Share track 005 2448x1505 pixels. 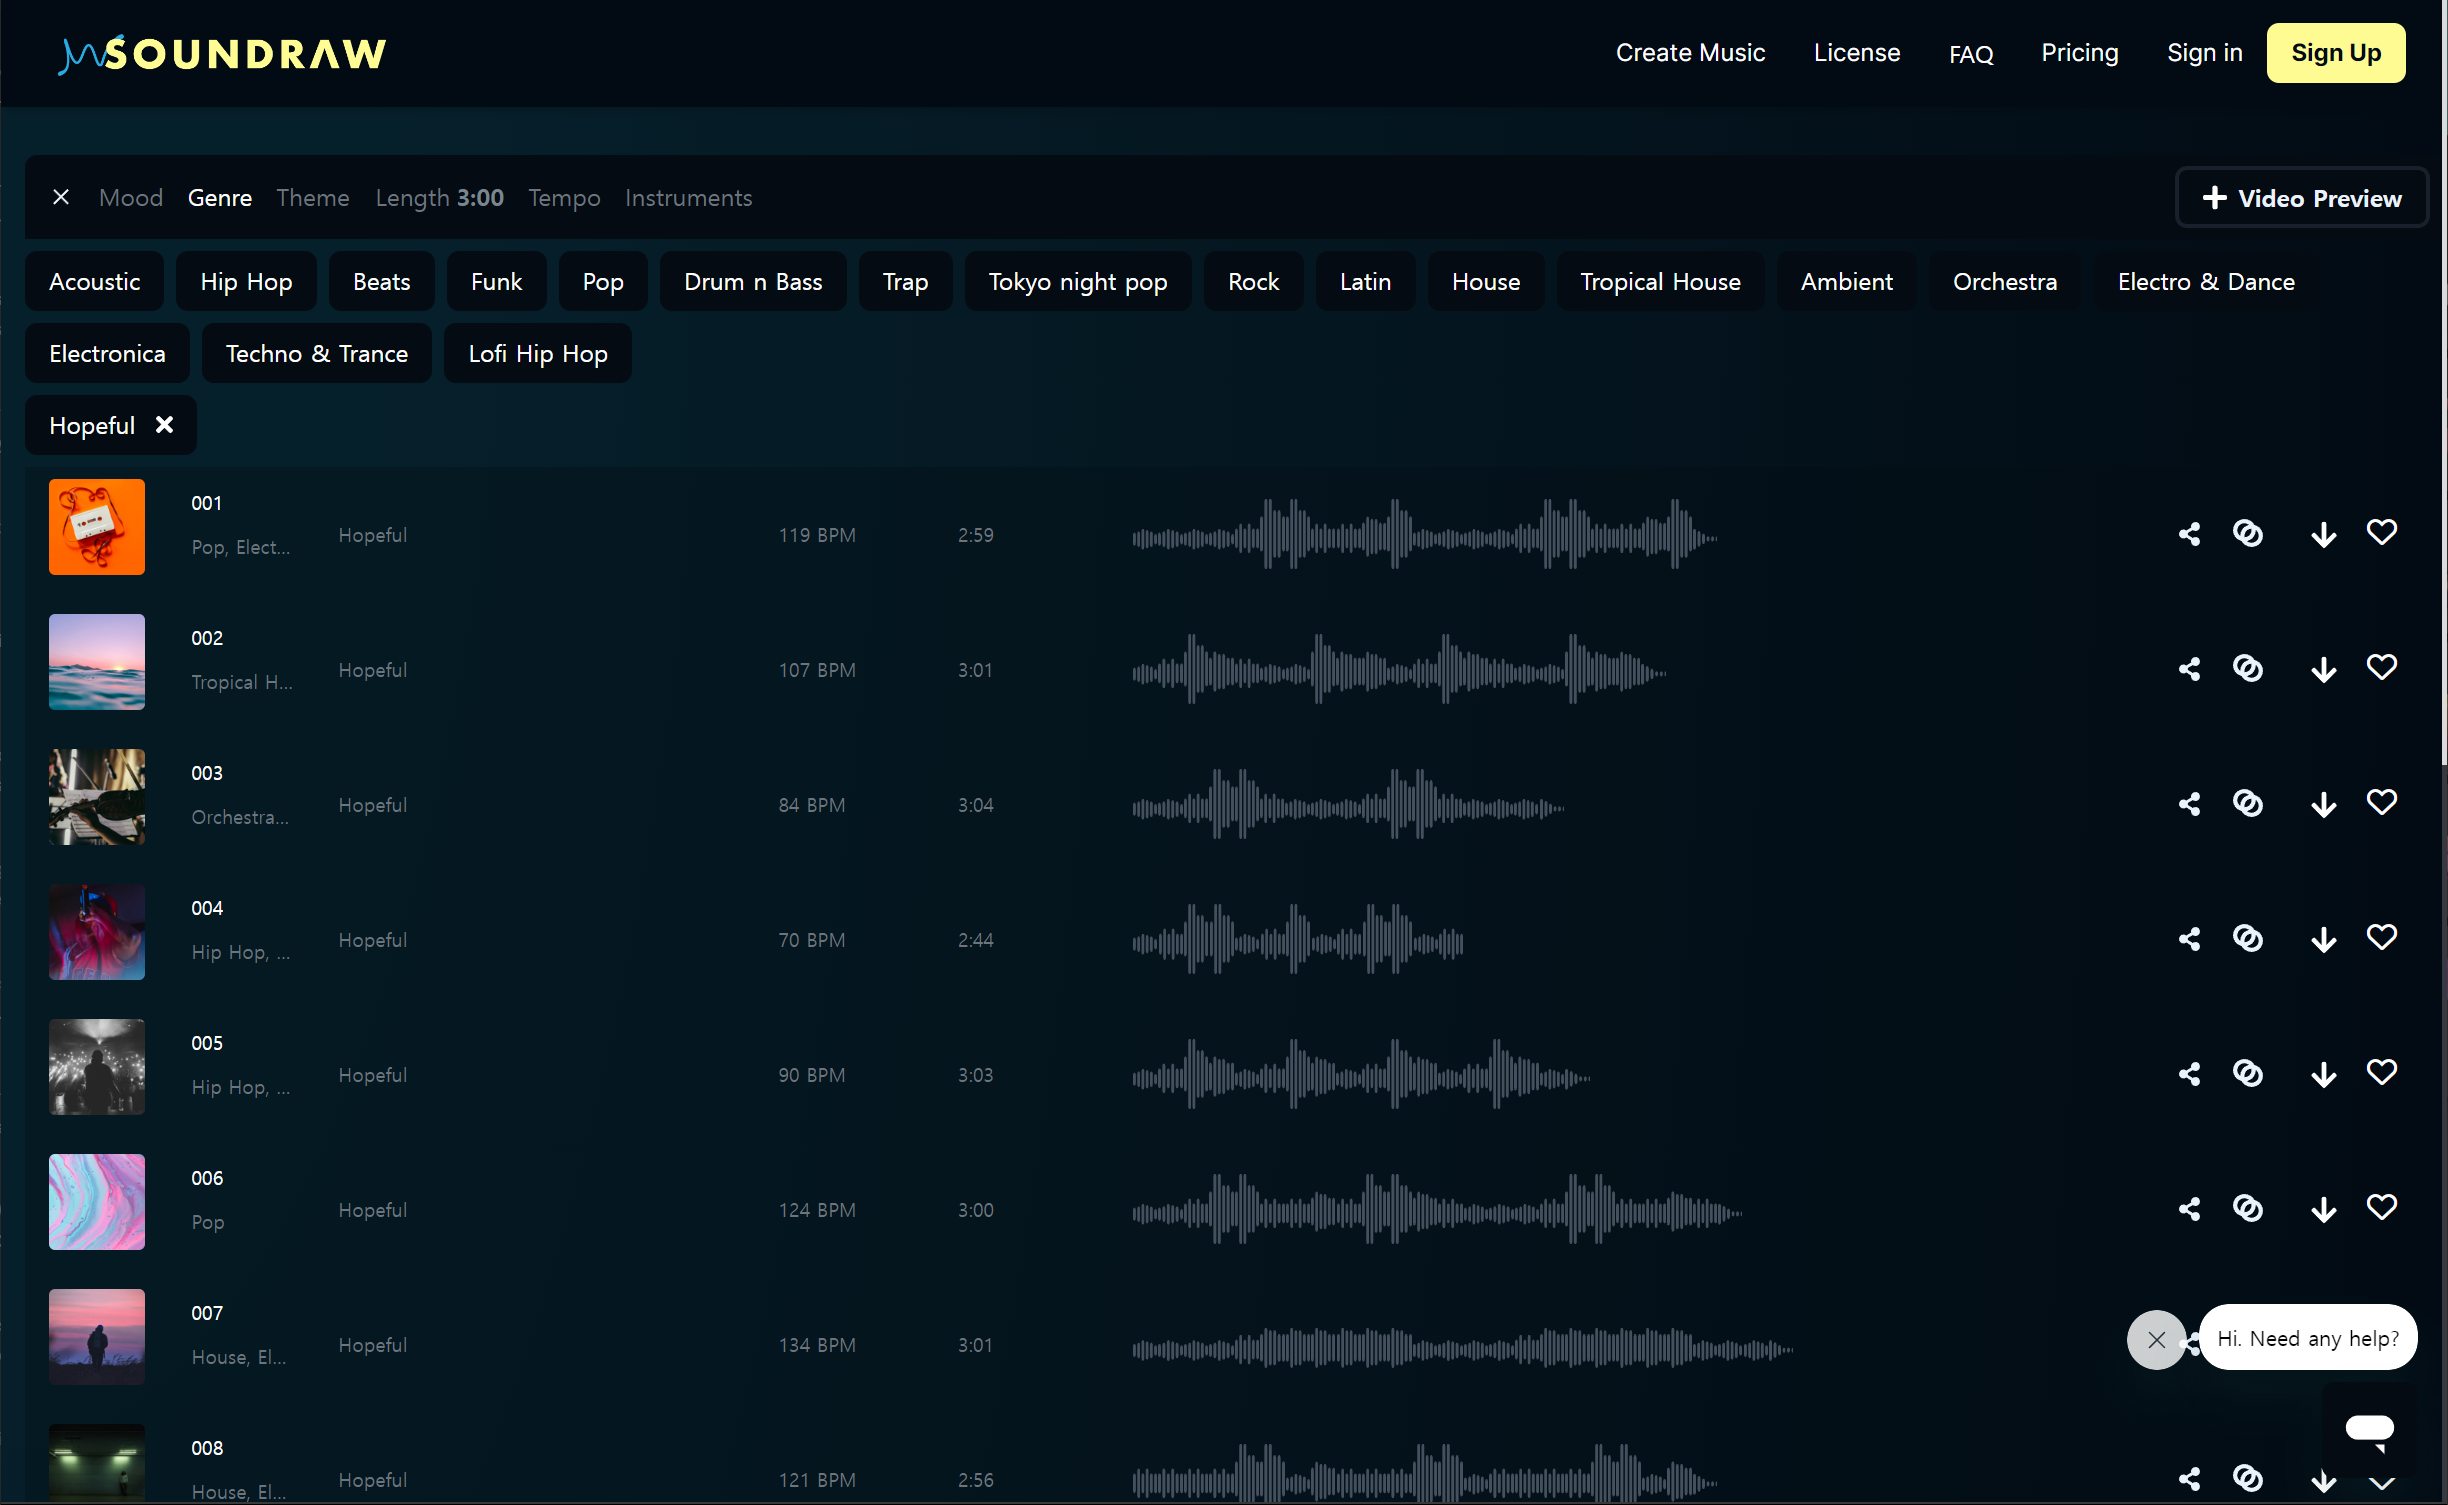(x=2189, y=1074)
